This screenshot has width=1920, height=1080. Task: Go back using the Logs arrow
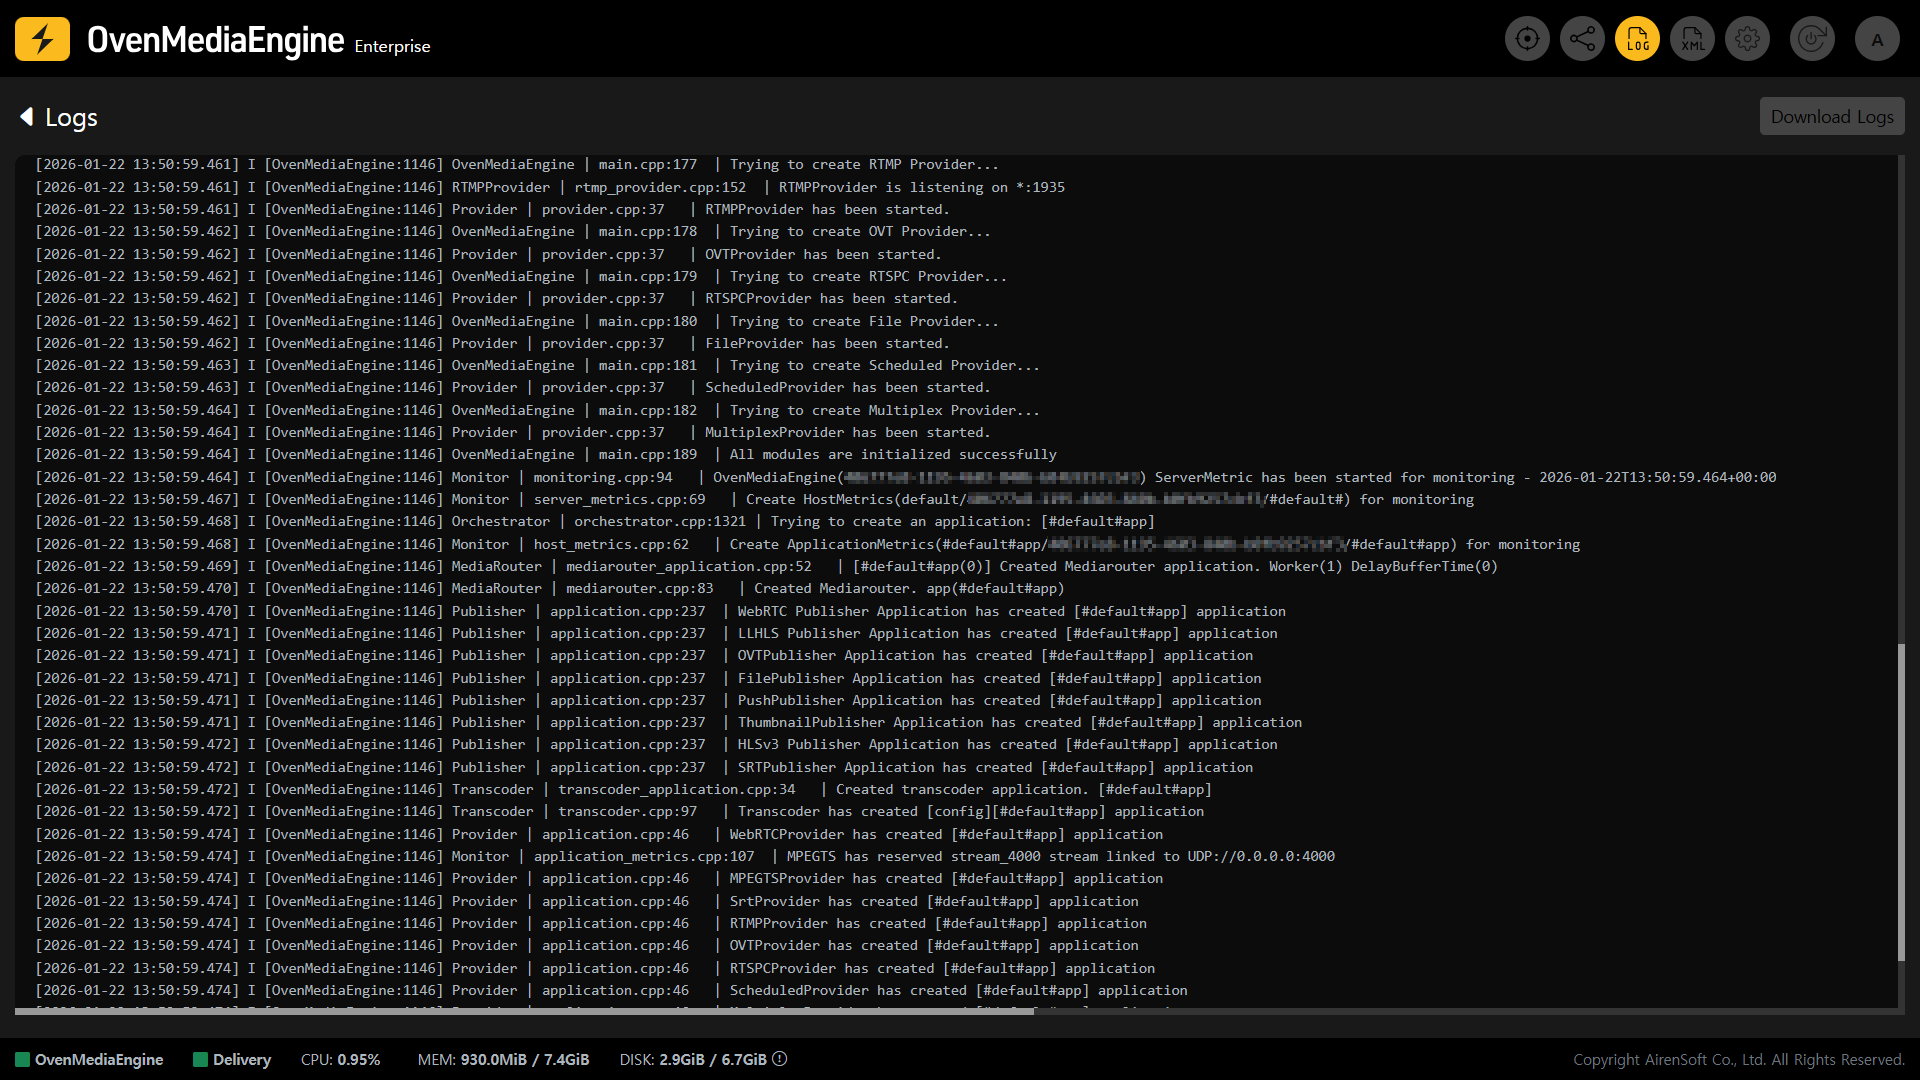click(27, 117)
